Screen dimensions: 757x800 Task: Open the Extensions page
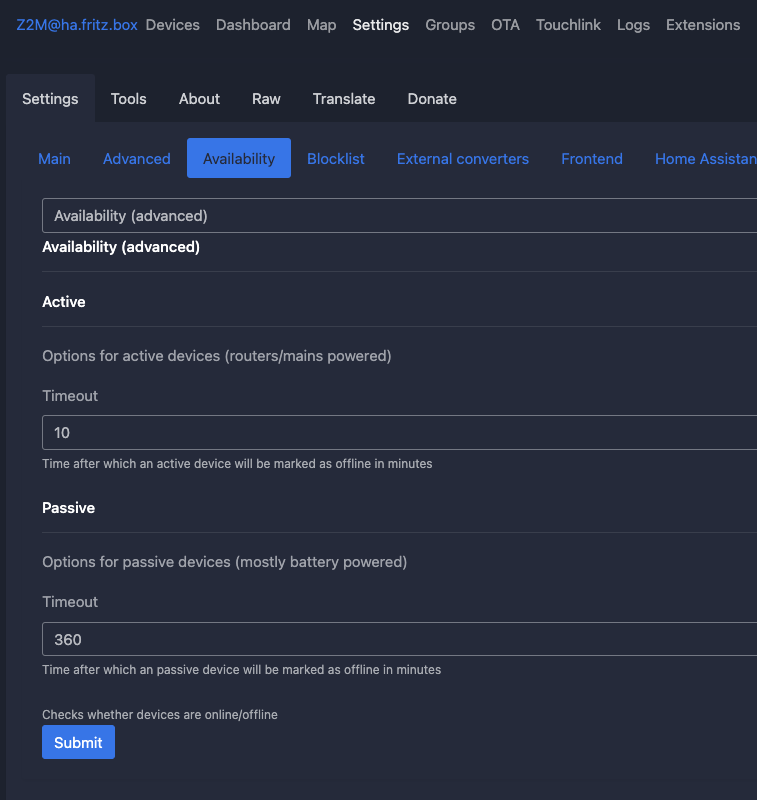point(702,24)
